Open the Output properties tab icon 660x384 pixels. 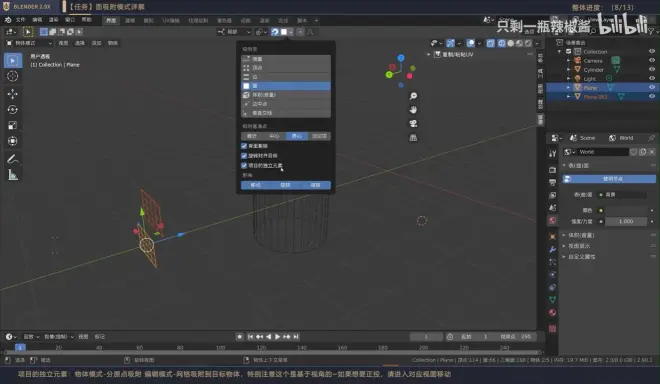coord(553,182)
